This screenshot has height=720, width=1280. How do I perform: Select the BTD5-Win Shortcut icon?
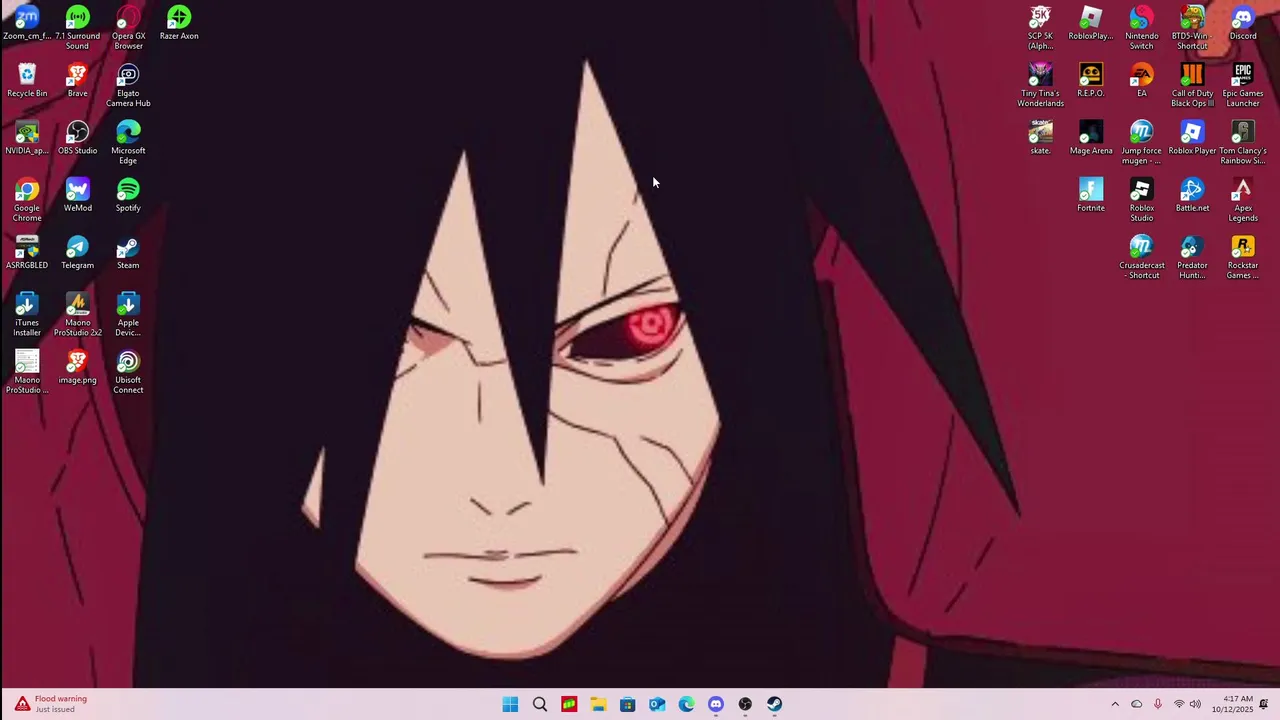click(x=1192, y=28)
